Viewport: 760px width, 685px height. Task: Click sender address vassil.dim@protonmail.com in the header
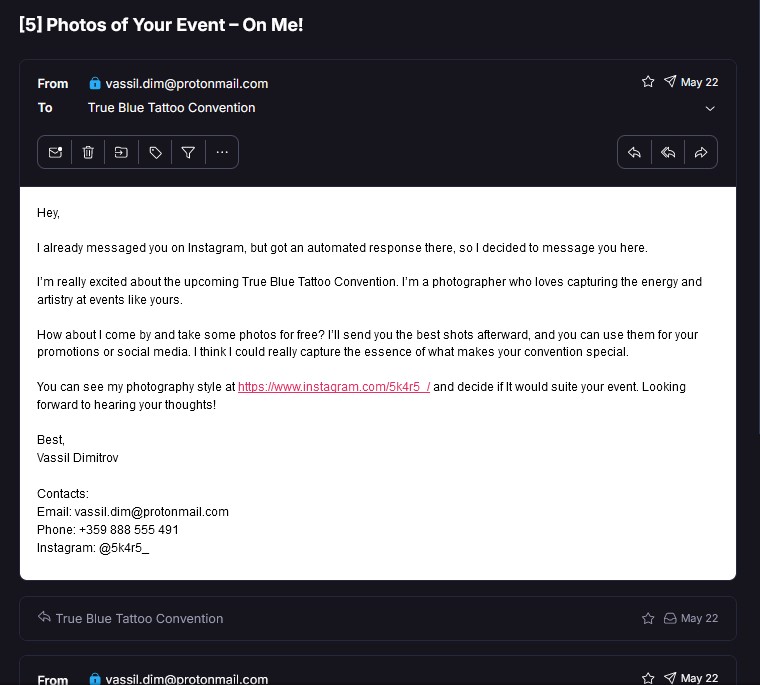pos(186,83)
